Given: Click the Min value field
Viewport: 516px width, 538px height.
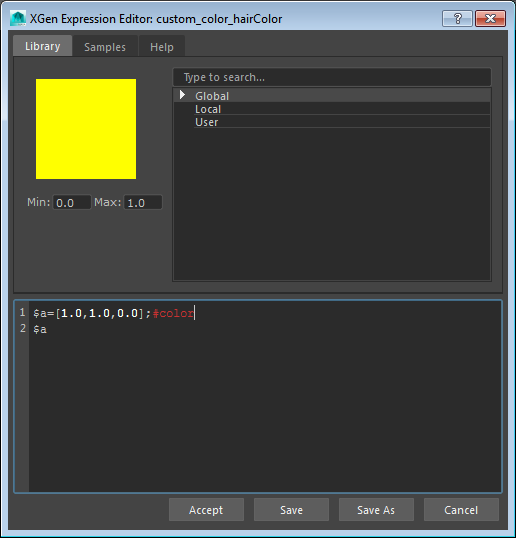Looking at the screenshot, I should [x=72, y=202].
